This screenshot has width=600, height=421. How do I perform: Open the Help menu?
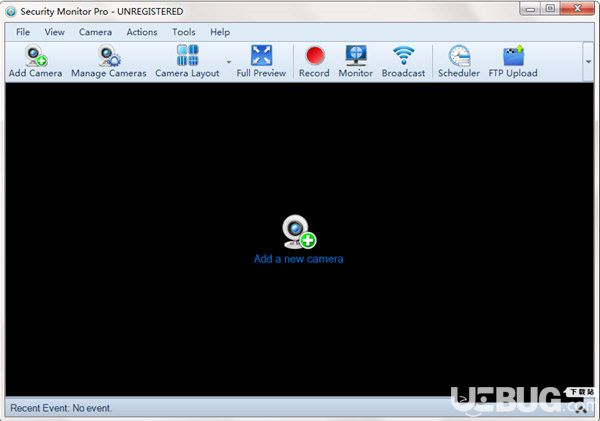[x=220, y=32]
